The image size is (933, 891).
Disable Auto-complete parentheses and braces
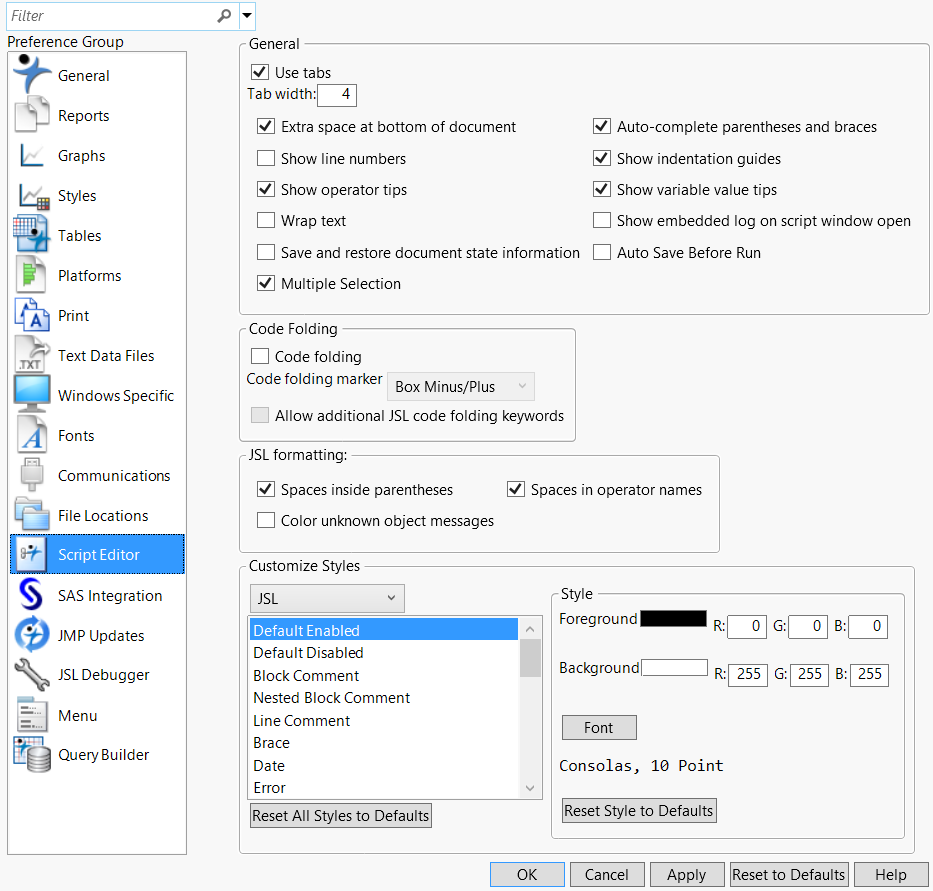tap(601, 127)
